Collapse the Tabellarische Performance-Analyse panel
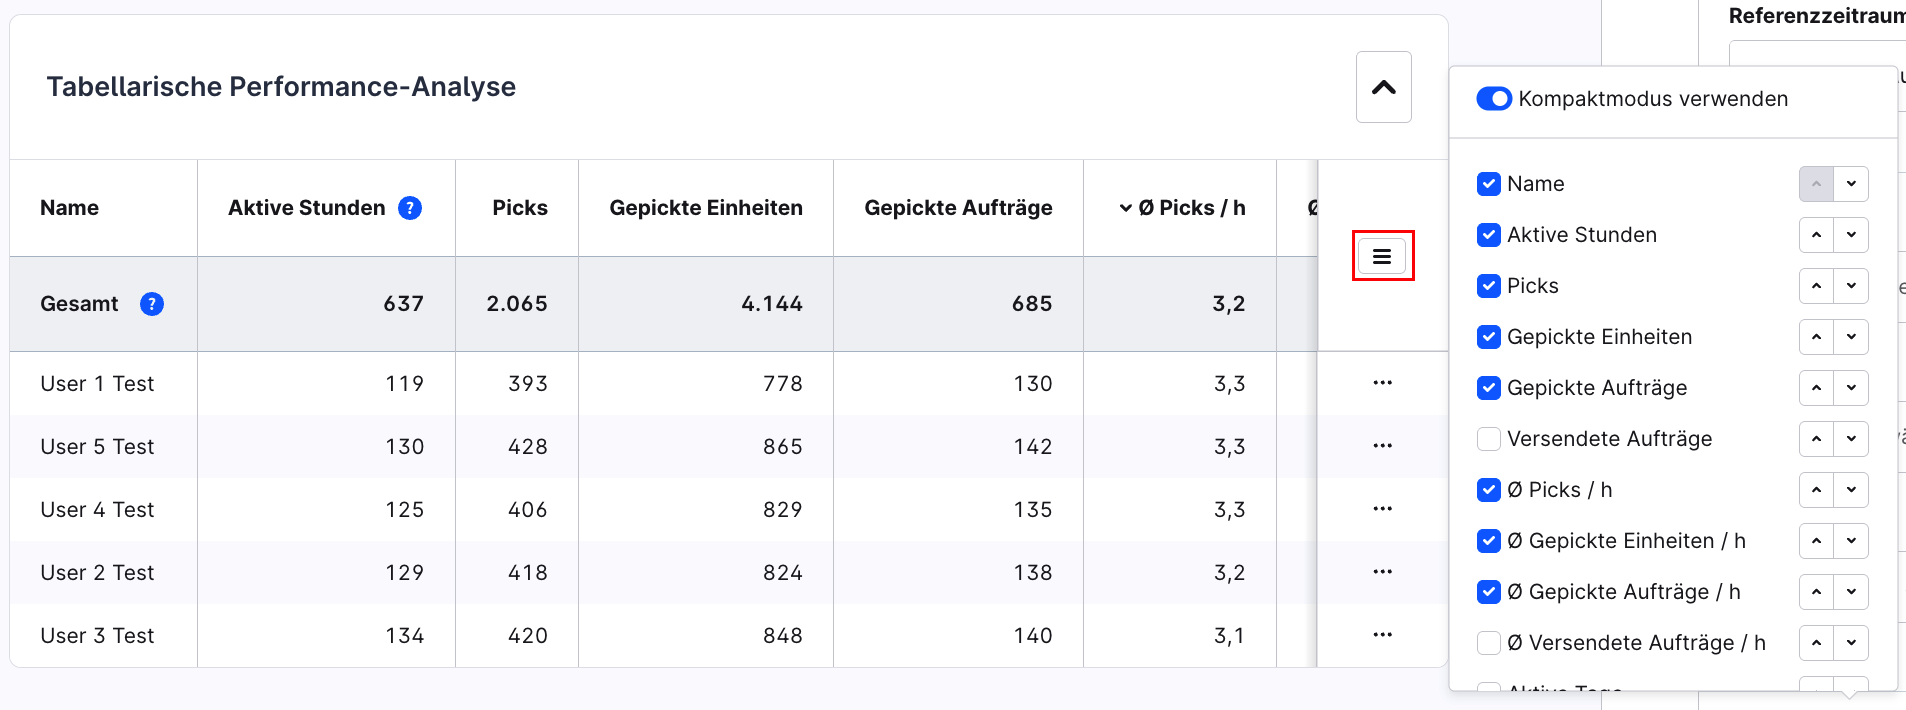Screen dimensions: 1906x710 click(x=1383, y=87)
